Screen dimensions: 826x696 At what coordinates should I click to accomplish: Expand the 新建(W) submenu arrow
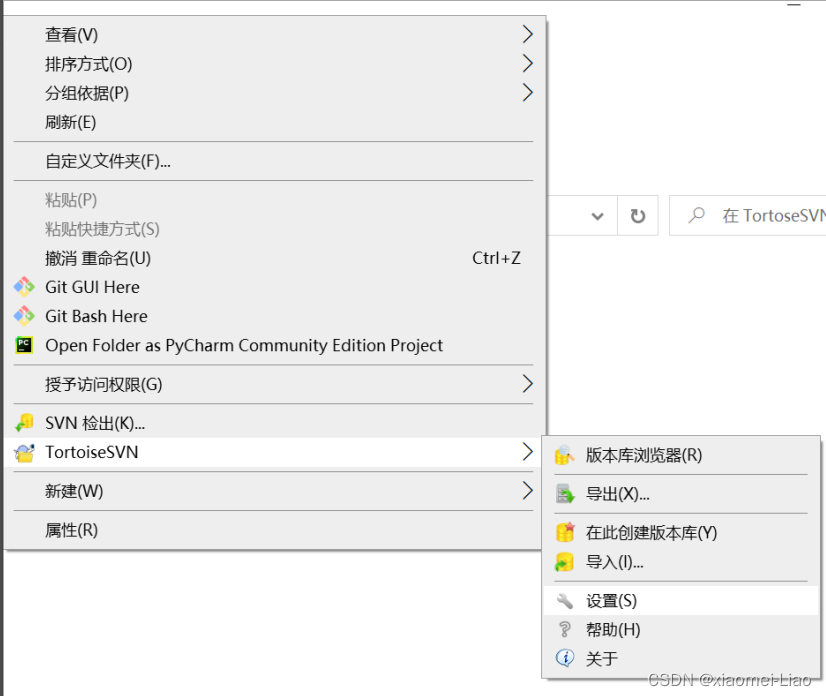pos(527,491)
